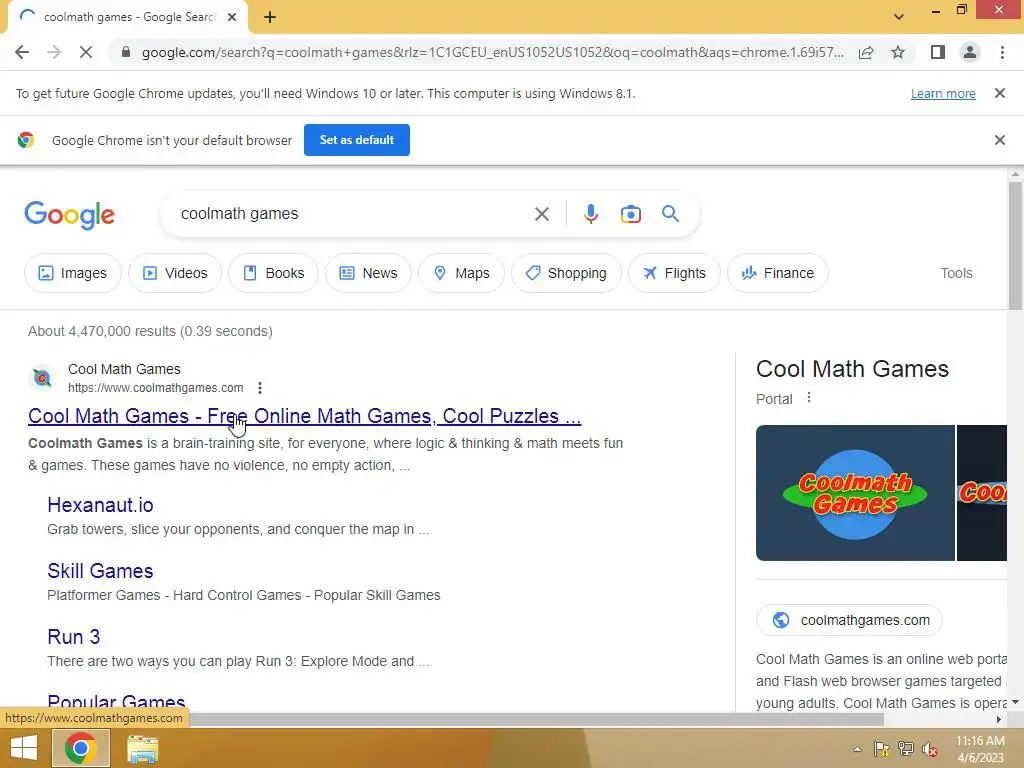Click the network tray icon
Screen dimensions: 1024x768
point(906,749)
